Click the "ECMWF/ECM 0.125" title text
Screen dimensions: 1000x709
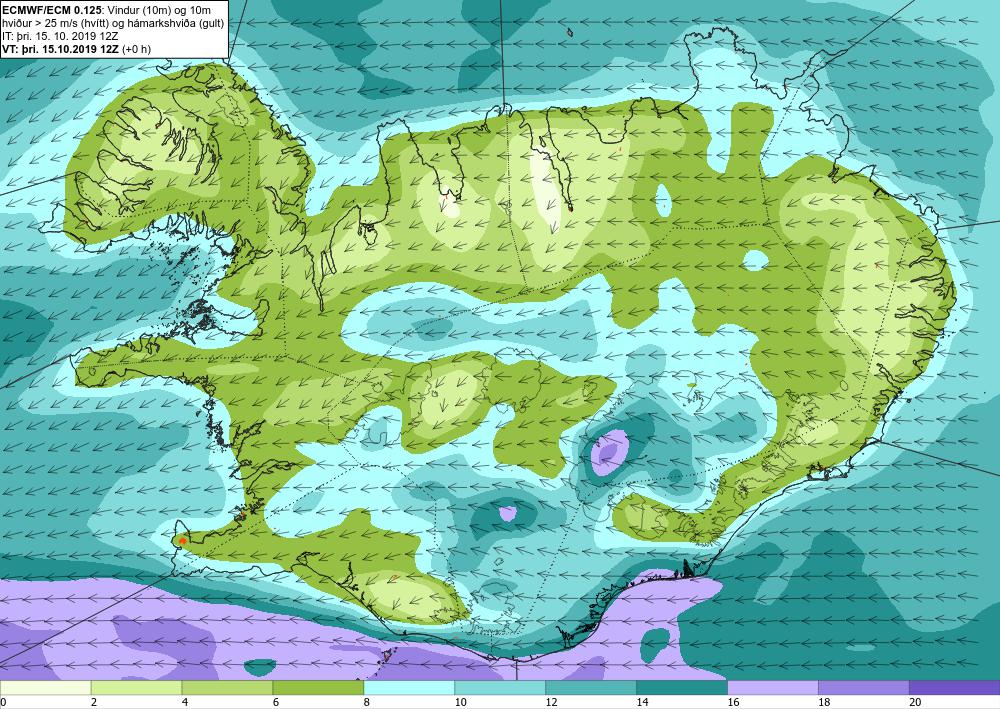pyautogui.click(x=52, y=10)
